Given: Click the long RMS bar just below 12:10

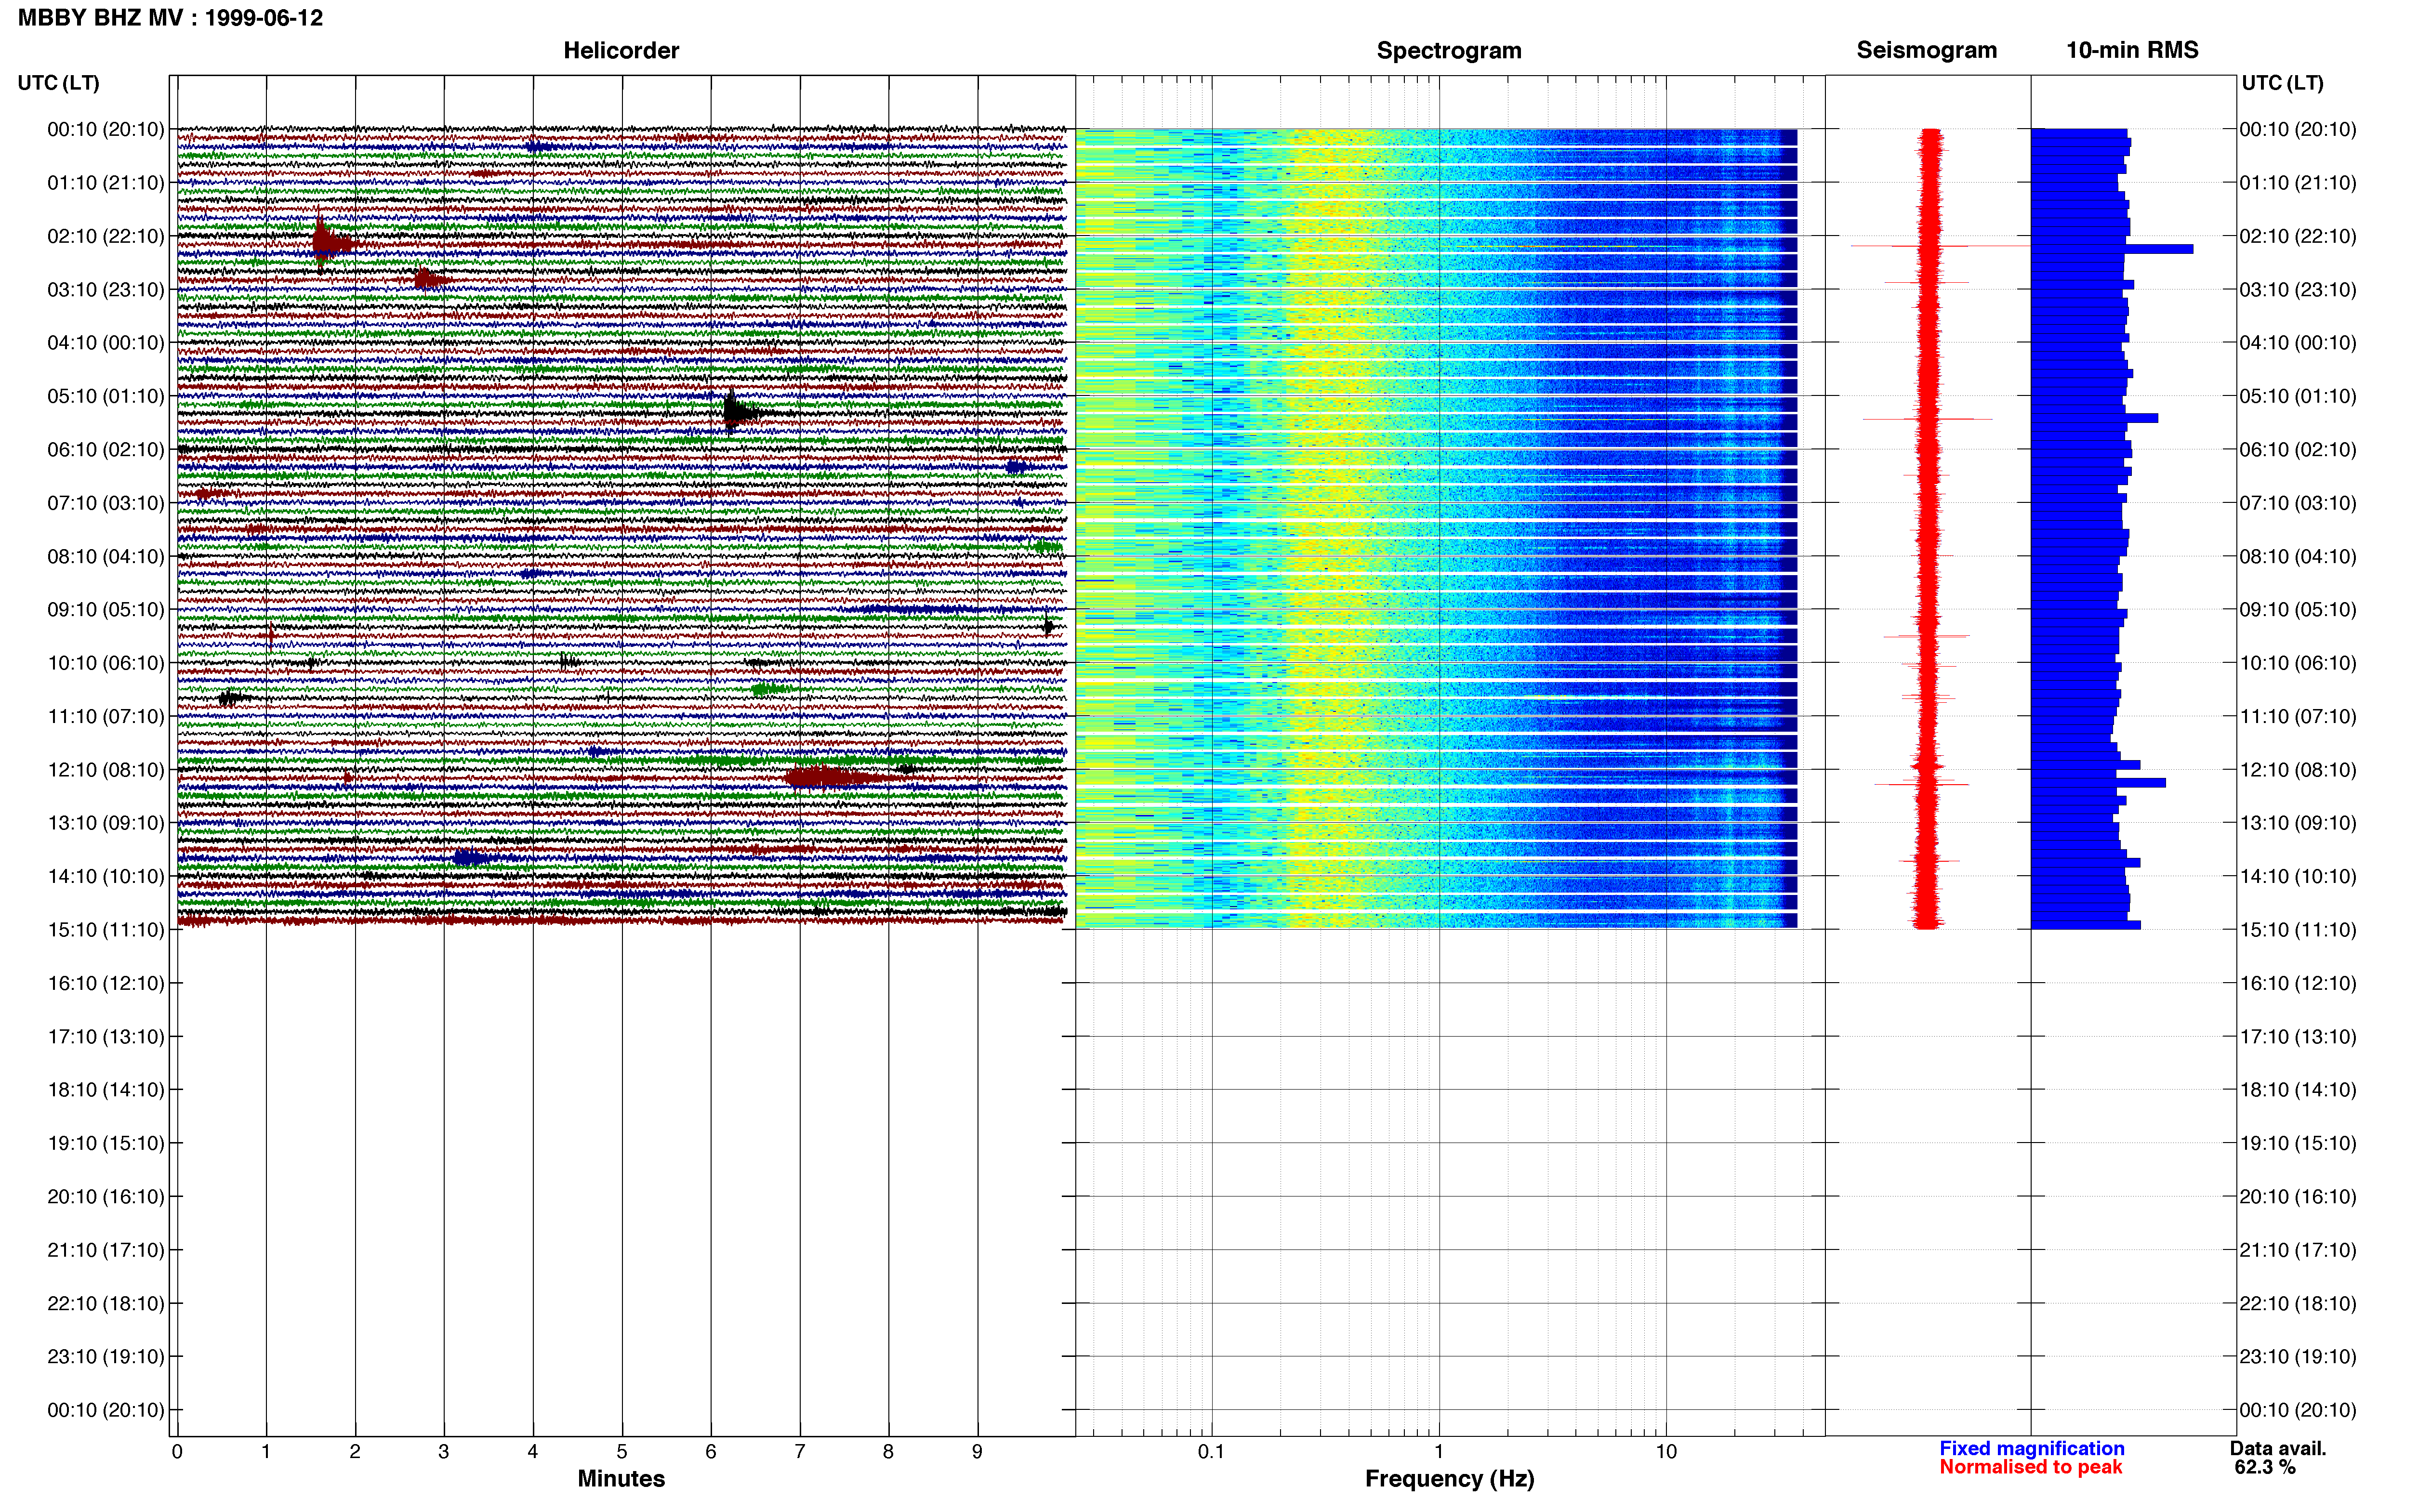Looking at the screenshot, I should [2098, 783].
